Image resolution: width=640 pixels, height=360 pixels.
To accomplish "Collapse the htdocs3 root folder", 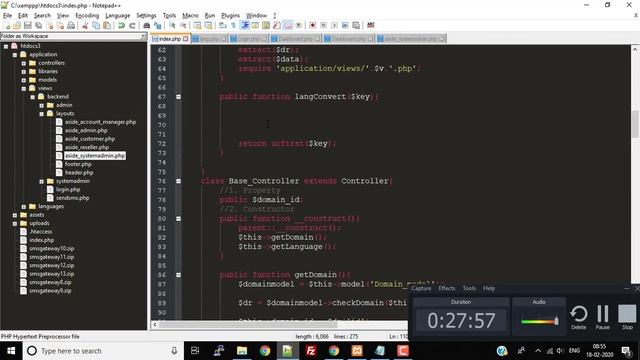I will tap(6, 46).
